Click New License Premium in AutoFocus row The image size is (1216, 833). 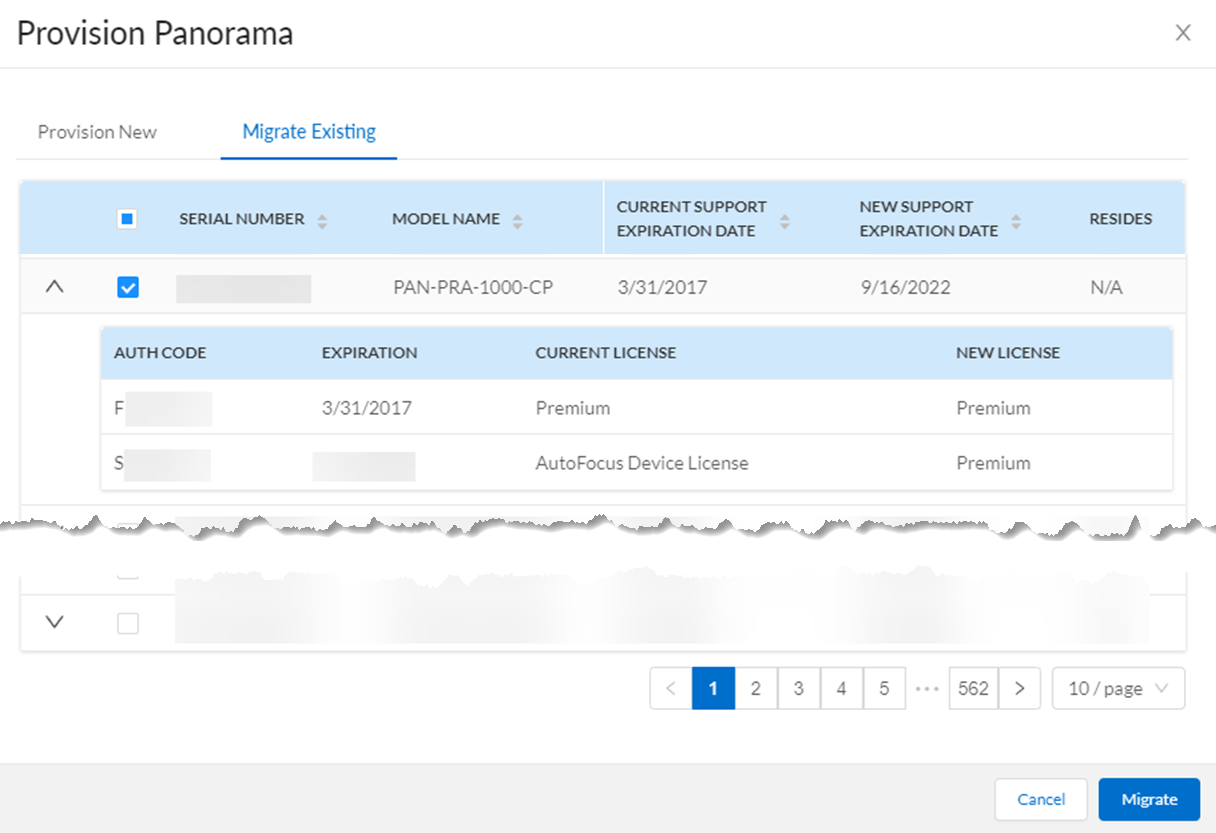tap(993, 463)
